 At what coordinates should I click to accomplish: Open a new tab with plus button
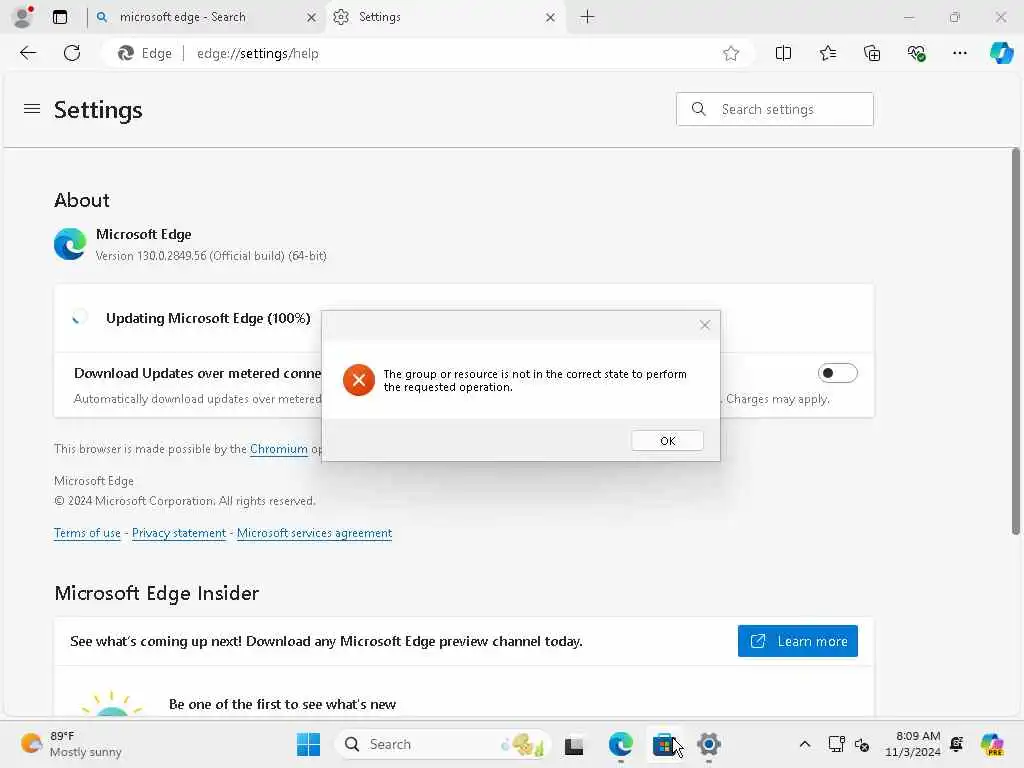point(588,17)
